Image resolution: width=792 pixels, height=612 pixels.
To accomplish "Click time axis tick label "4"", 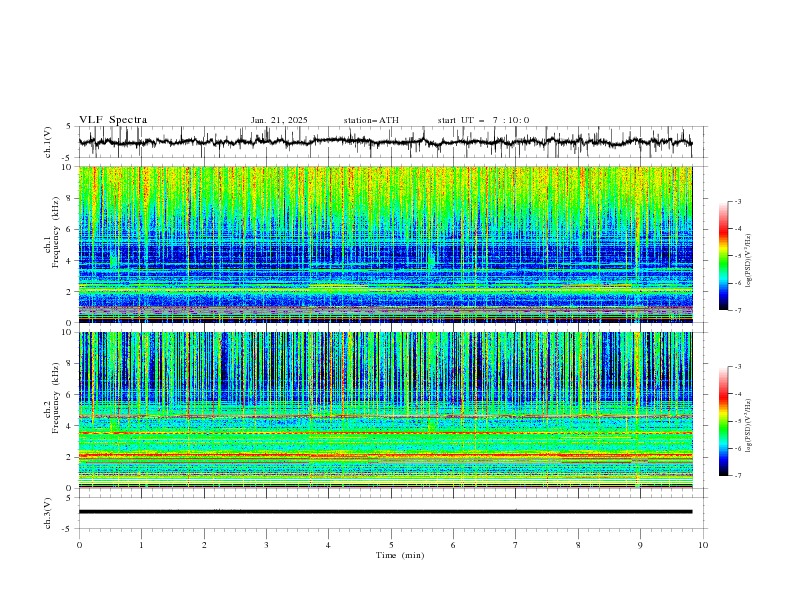I will pyautogui.click(x=328, y=545).
